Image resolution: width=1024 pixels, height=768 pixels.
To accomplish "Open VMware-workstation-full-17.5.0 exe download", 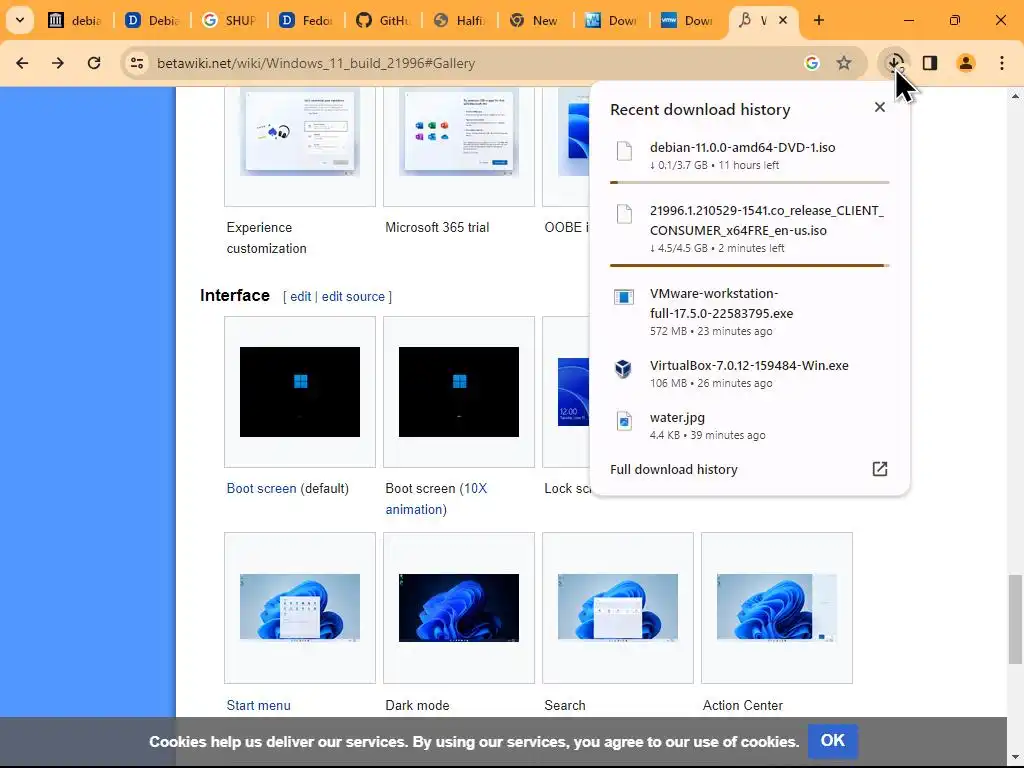I will click(x=749, y=312).
